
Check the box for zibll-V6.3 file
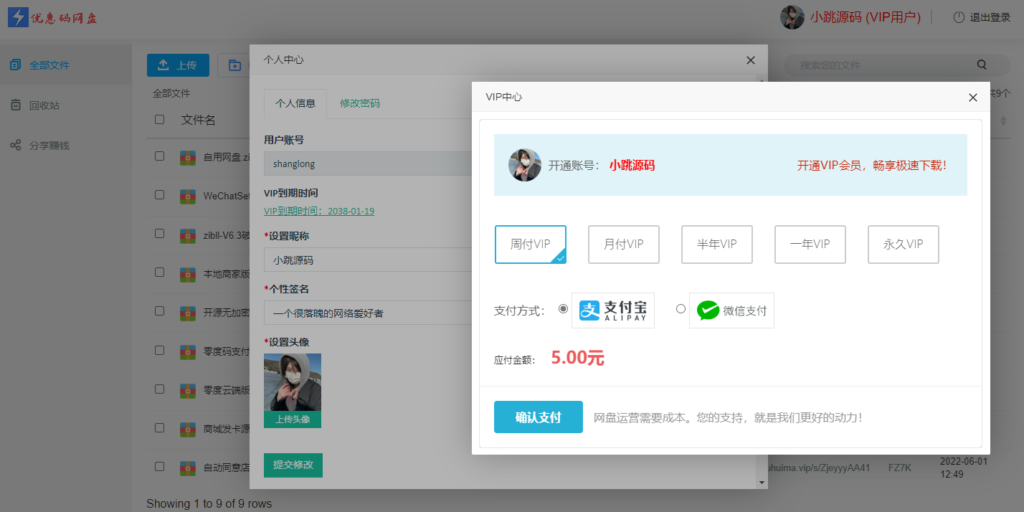point(159,233)
